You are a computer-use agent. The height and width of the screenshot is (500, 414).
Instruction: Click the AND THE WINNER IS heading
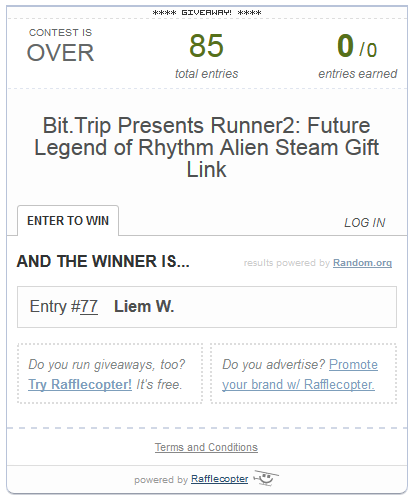coord(103,261)
